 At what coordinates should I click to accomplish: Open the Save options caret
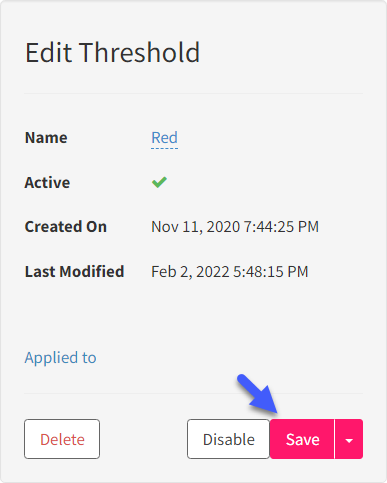pyautogui.click(x=349, y=439)
